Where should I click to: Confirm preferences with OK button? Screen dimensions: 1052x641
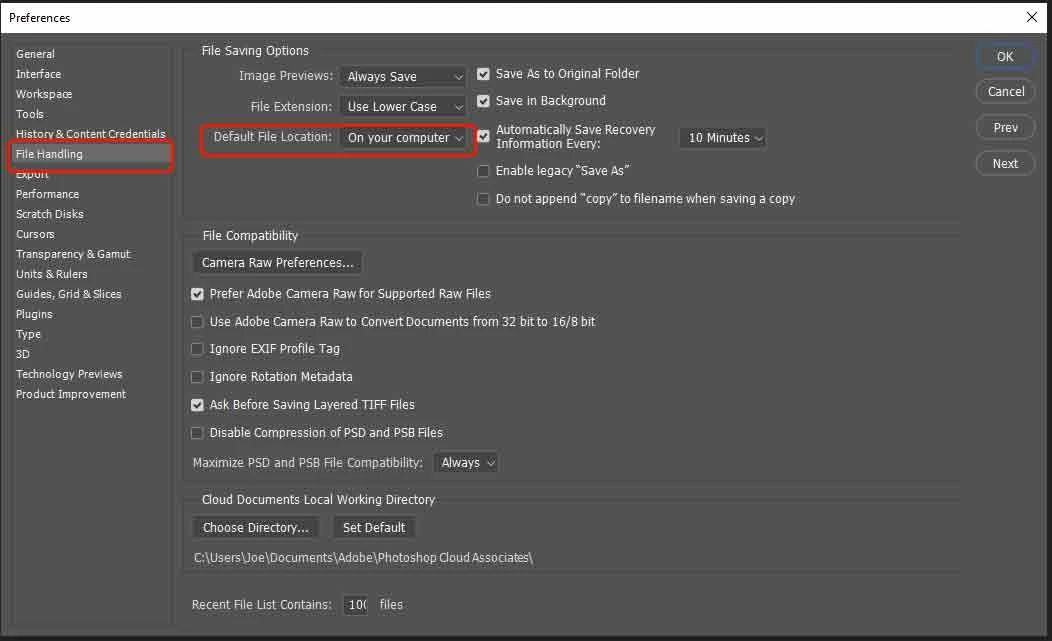tap(1005, 56)
